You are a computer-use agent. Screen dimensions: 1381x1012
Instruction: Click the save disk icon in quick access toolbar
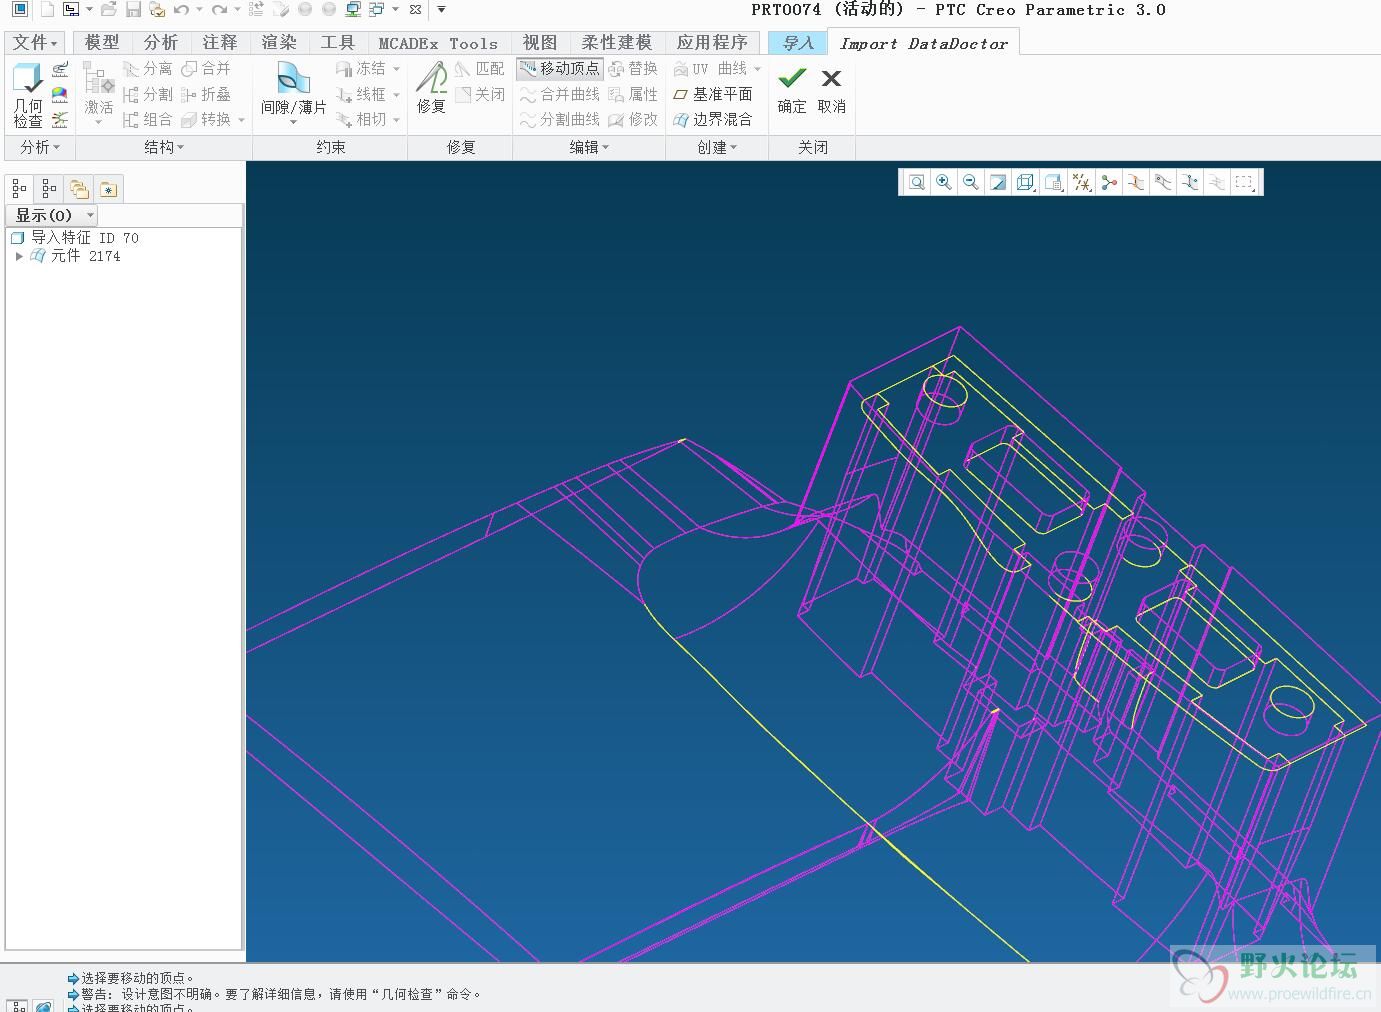[133, 10]
